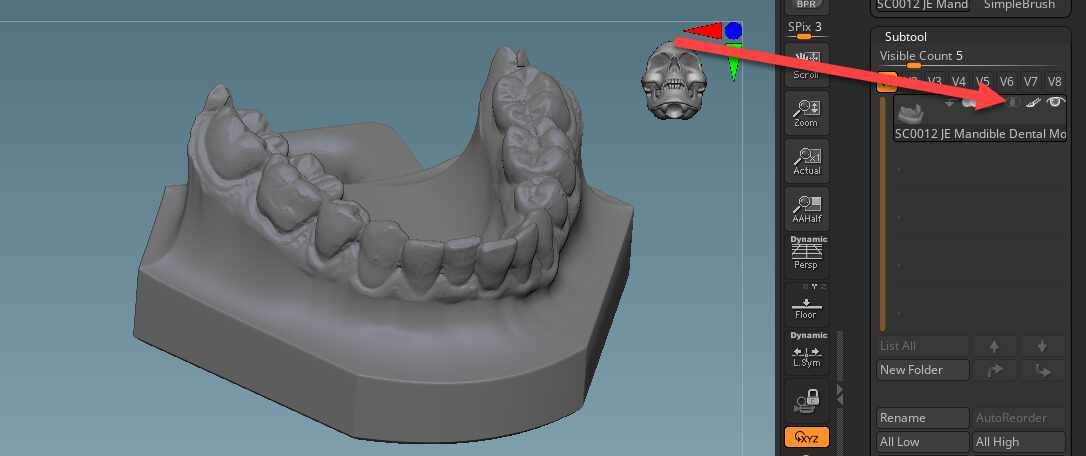Image resolution: width=1086 pixels, height=456 pixels.
Task: Select visibility set V5
Action: 983,82
